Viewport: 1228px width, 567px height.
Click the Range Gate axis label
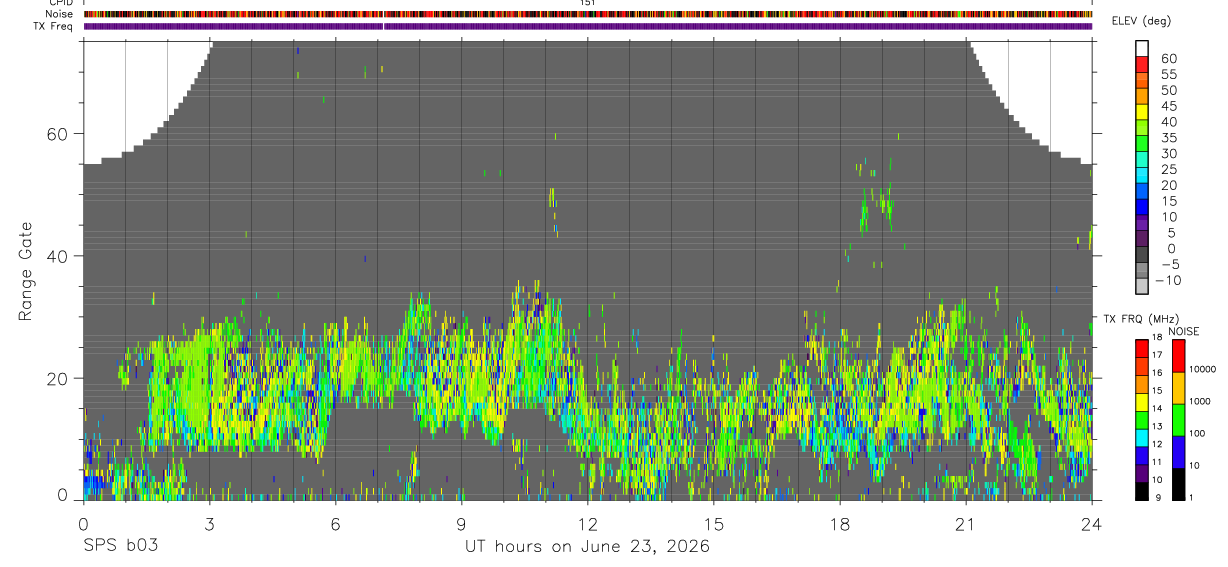point(26,272)
